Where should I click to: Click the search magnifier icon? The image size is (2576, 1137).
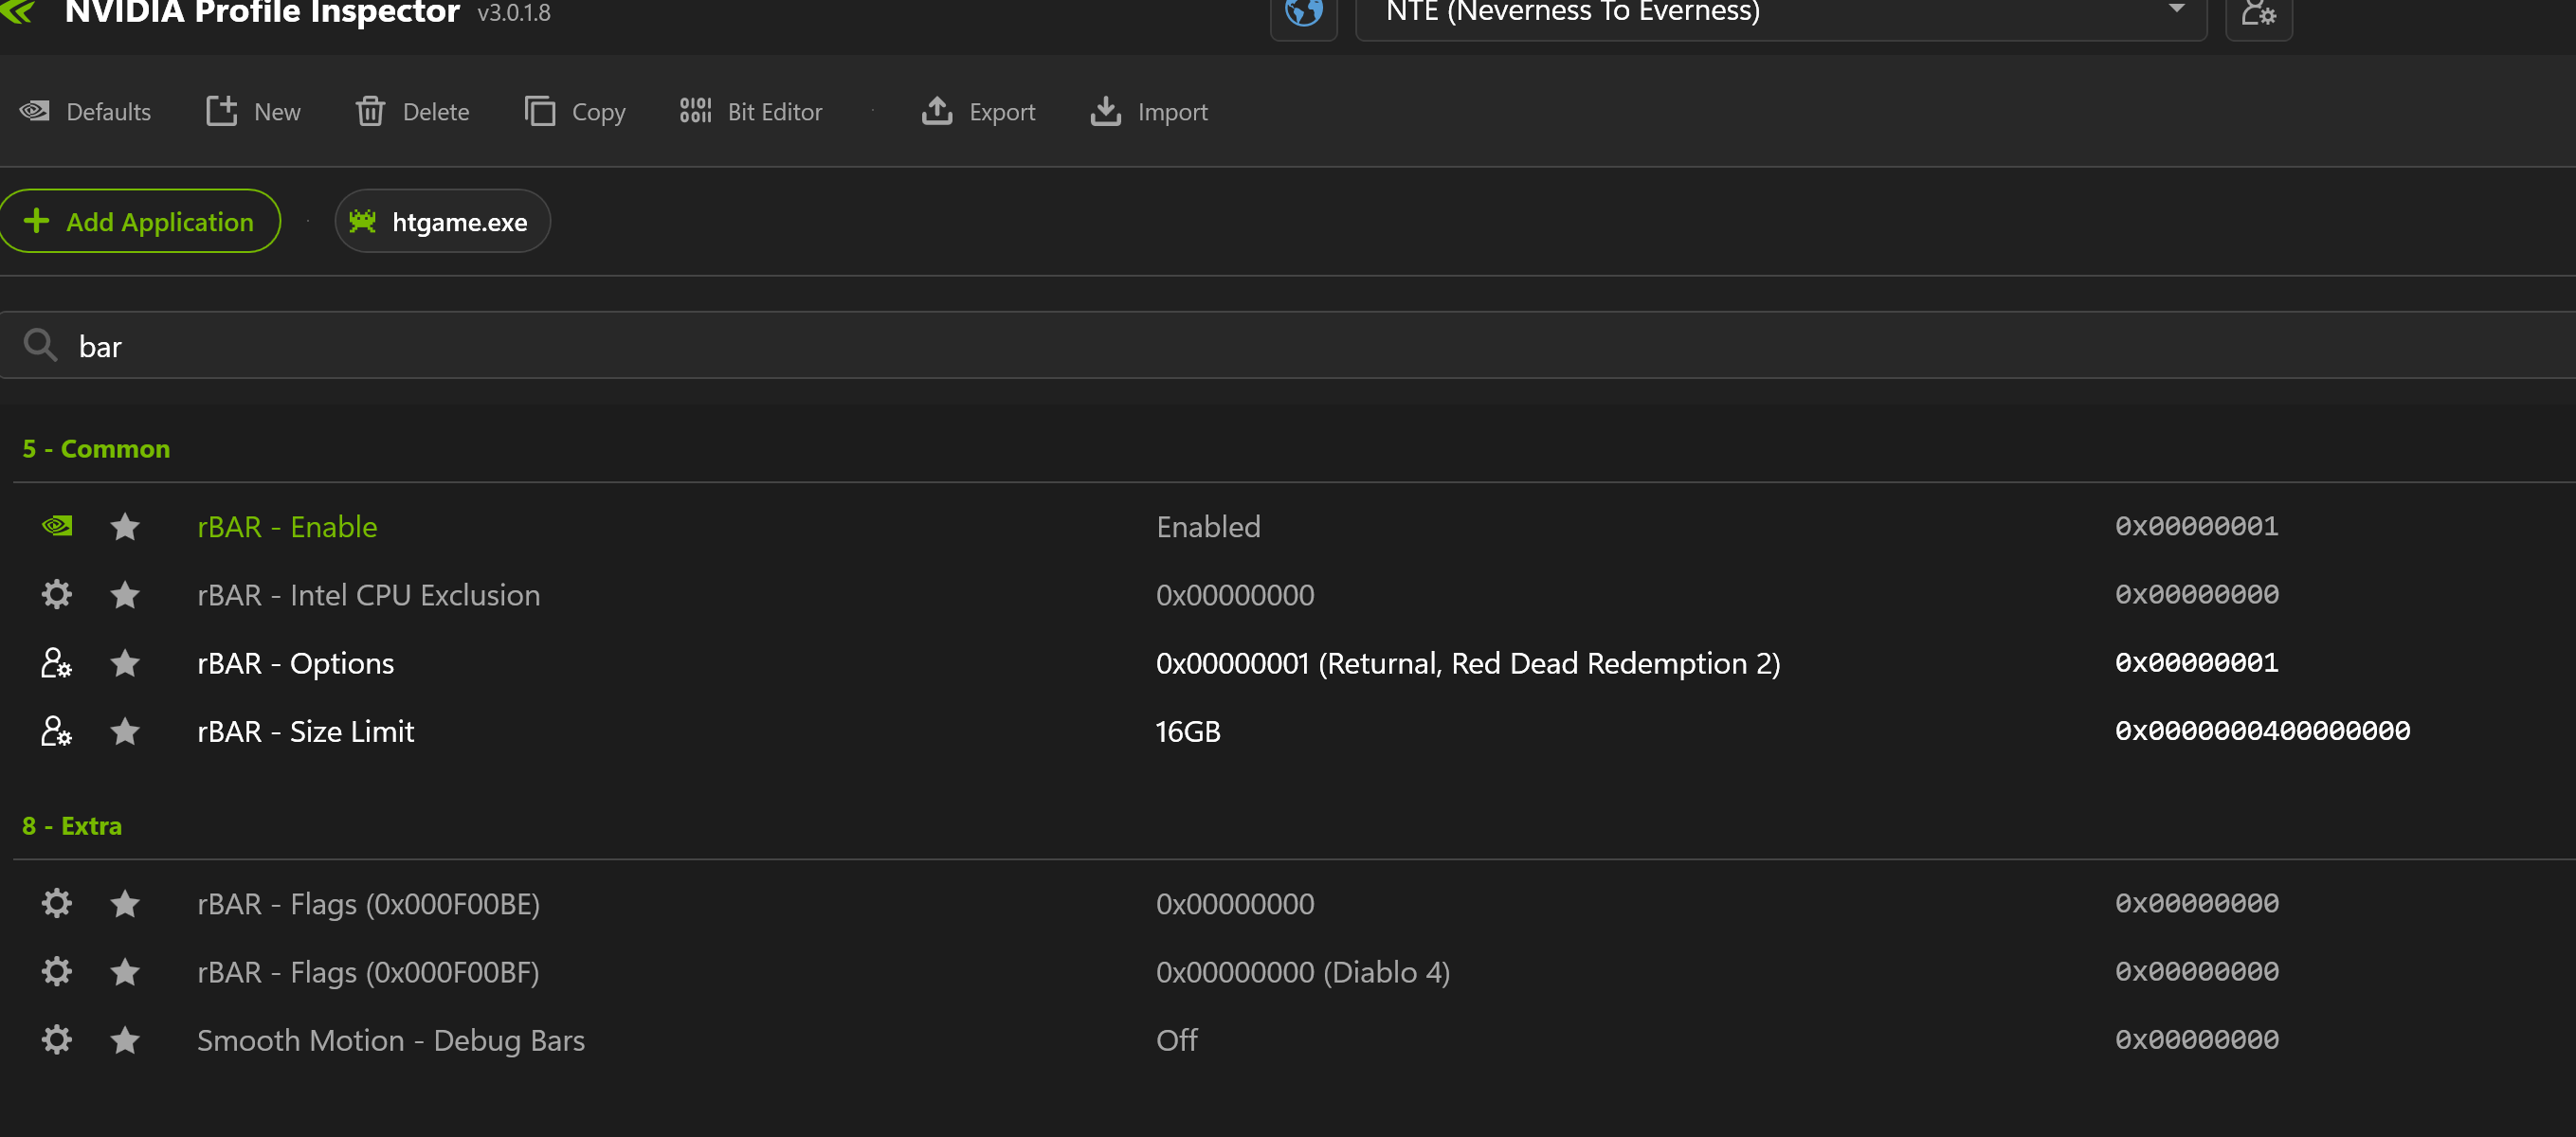40,346
